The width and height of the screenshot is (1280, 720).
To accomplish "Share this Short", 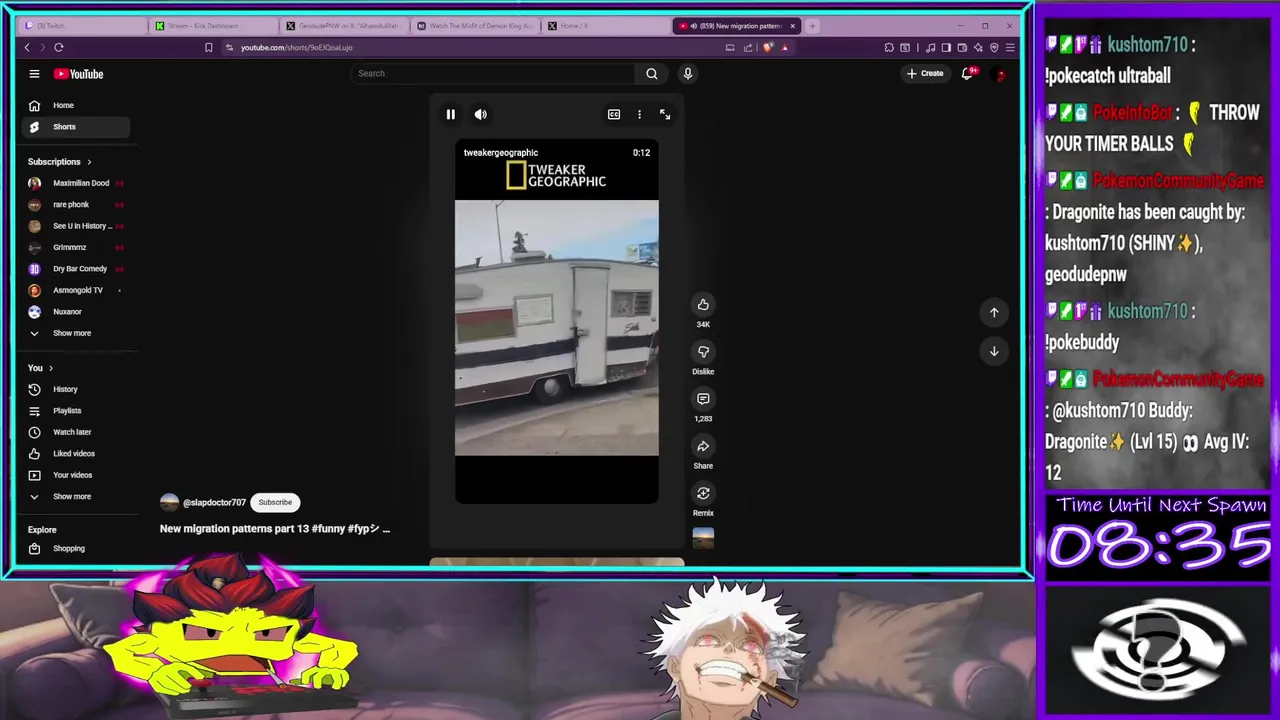I will click(703, 446).
